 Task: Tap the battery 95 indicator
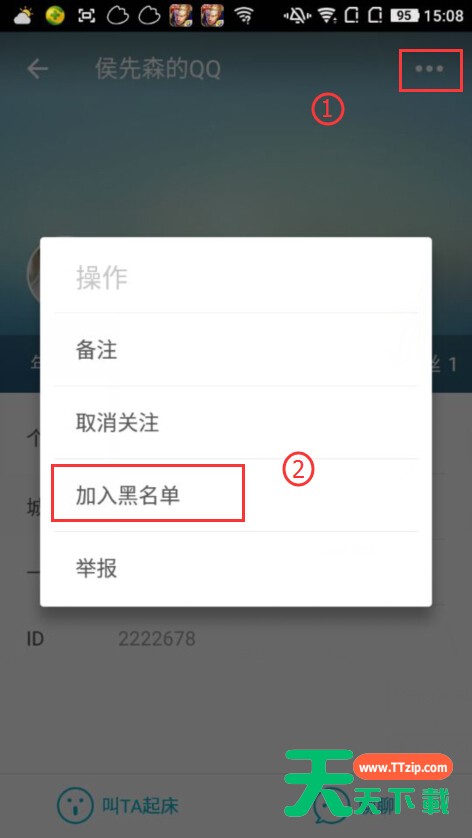pos(405,15)
